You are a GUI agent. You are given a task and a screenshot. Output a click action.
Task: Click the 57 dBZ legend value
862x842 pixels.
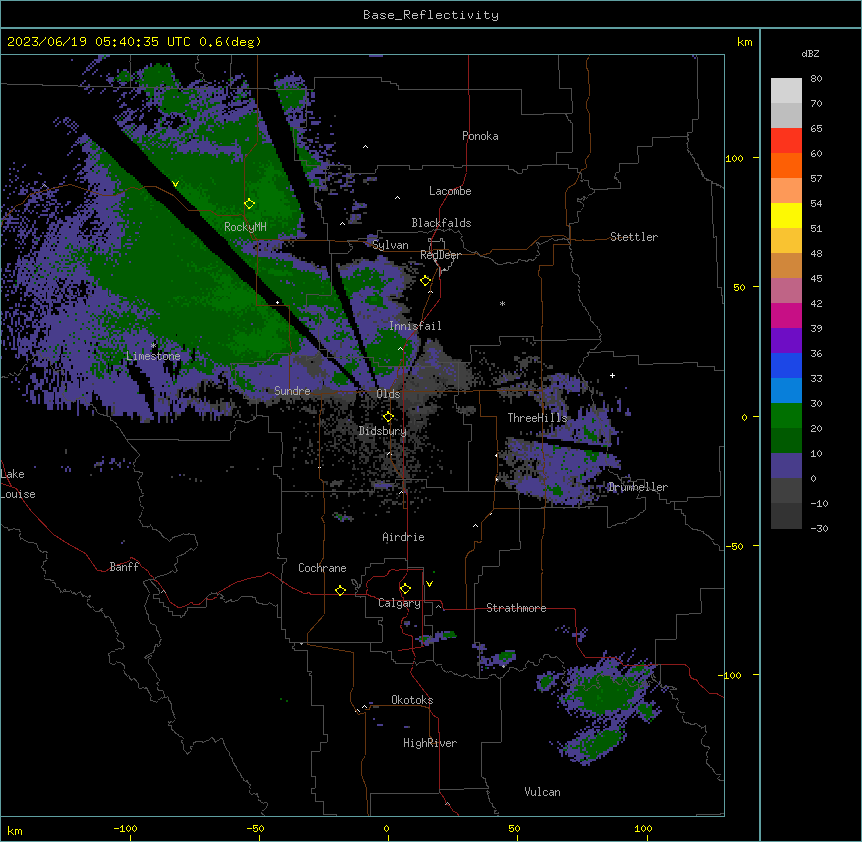(x=816, y=179)
